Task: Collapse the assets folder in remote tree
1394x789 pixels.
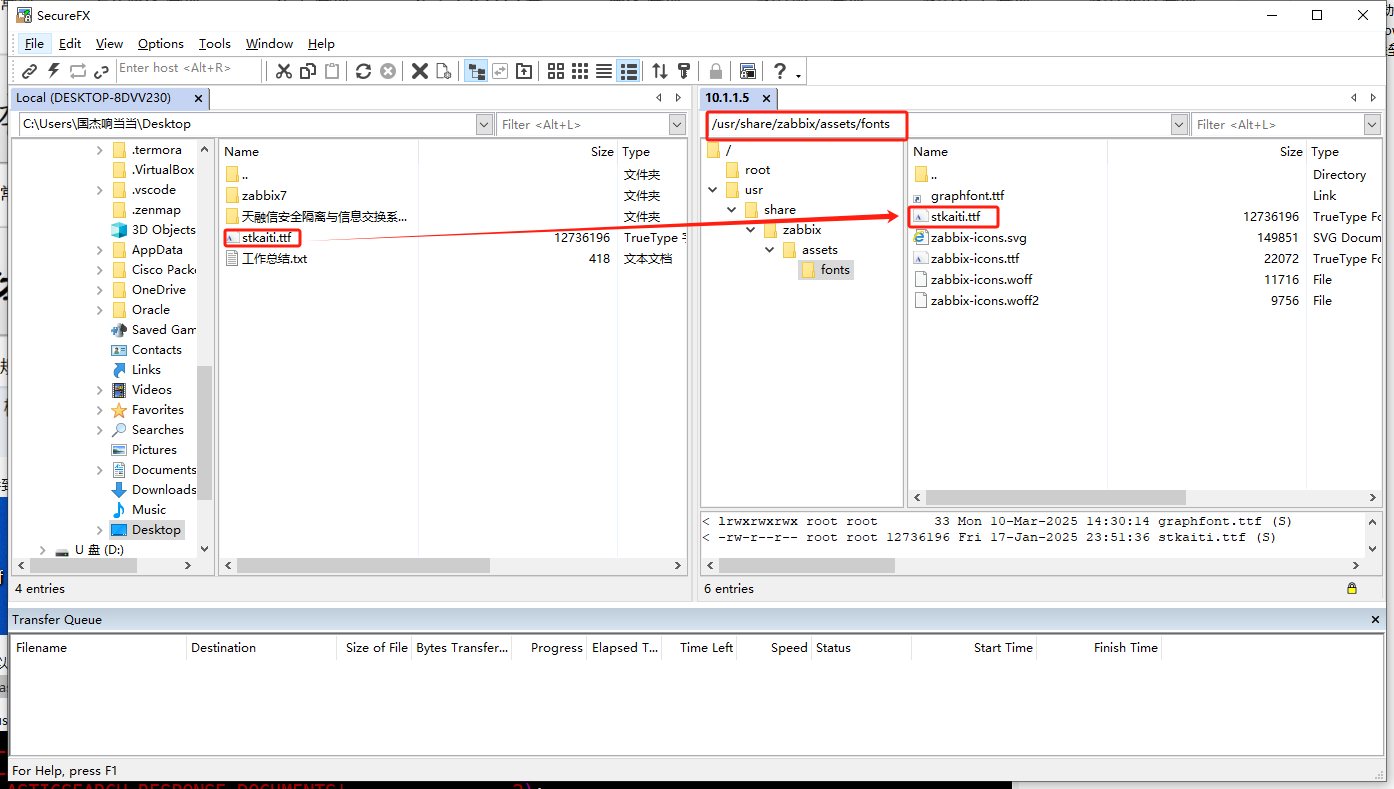Action: [770, 250]
